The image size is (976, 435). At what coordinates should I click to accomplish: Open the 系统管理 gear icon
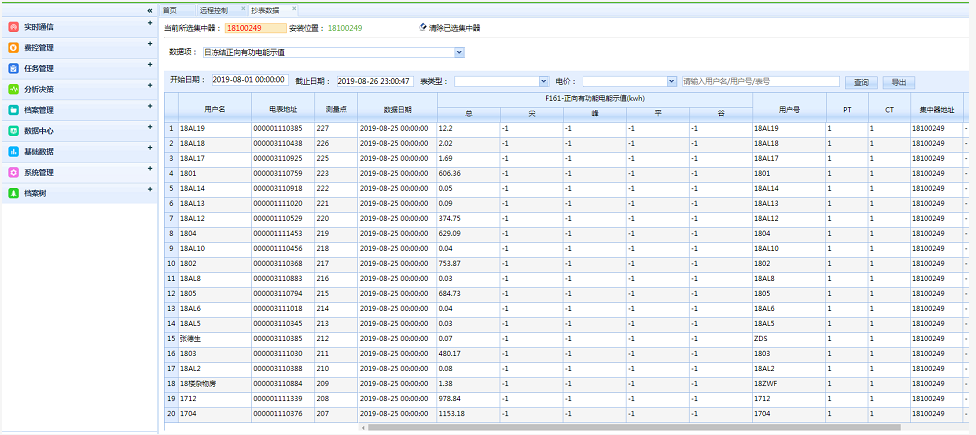click(x=14, y=172)
